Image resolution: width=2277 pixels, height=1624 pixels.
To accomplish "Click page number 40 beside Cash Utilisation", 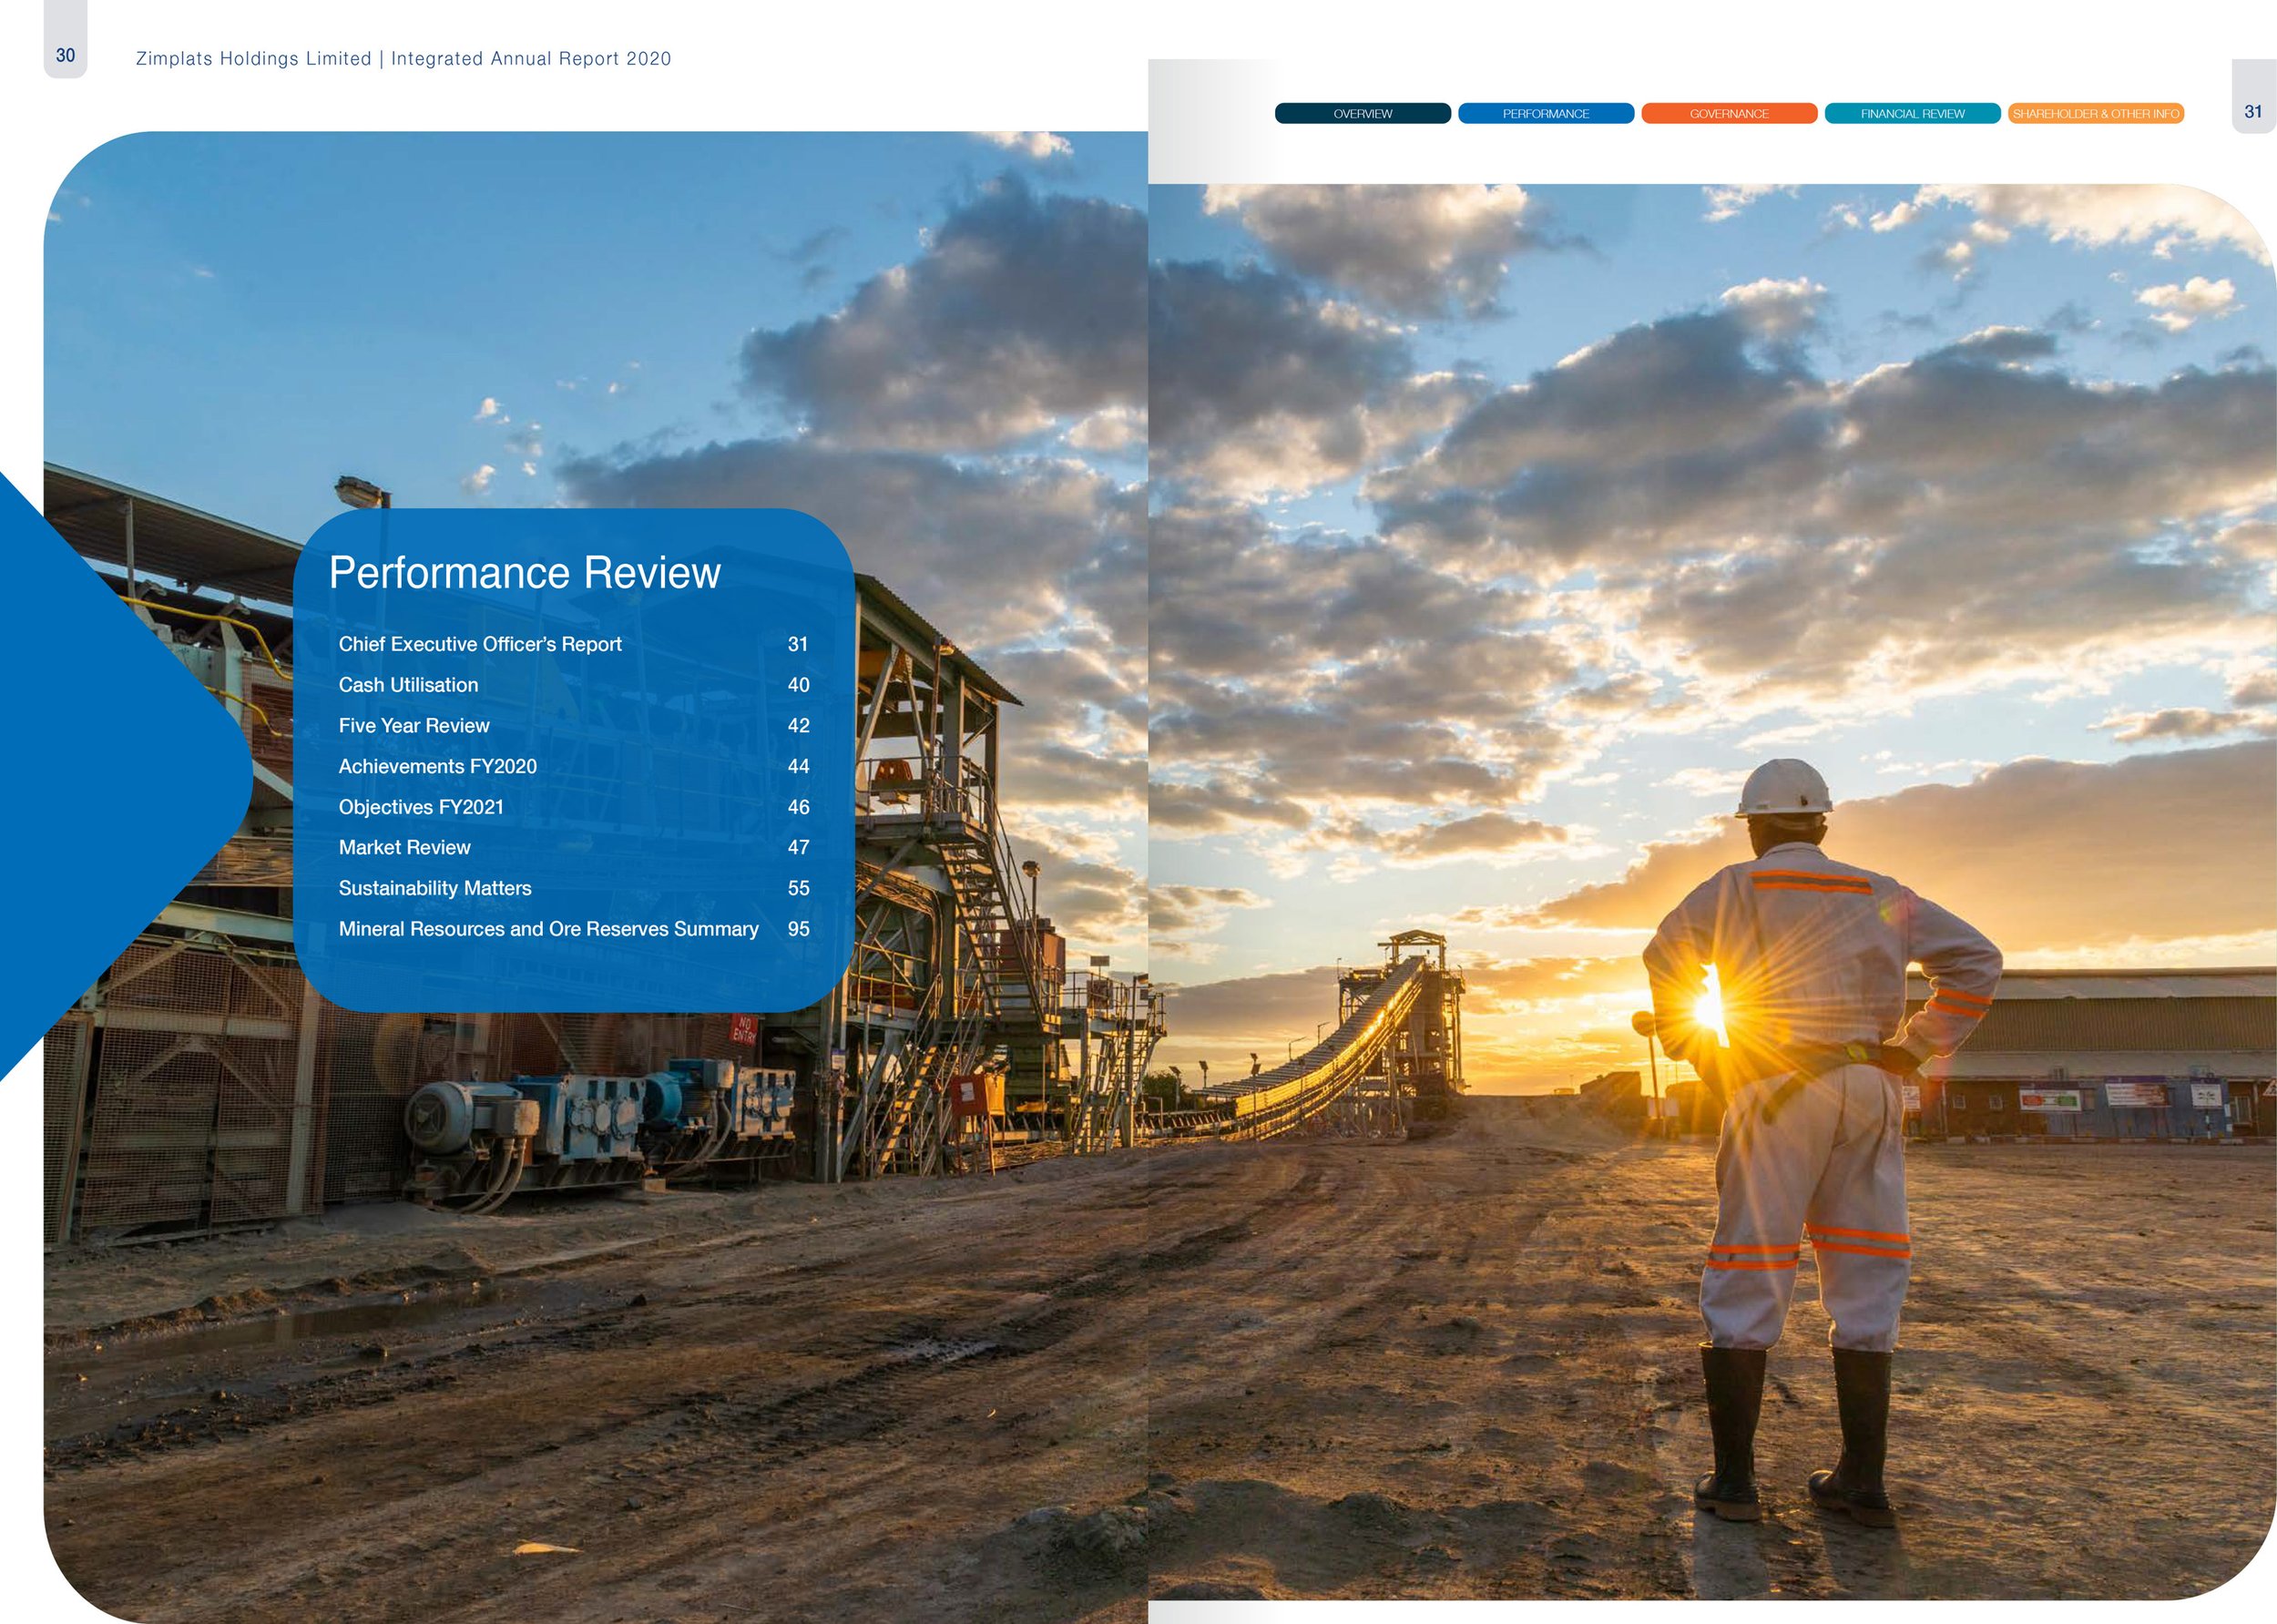I will (x=798, y=685).
